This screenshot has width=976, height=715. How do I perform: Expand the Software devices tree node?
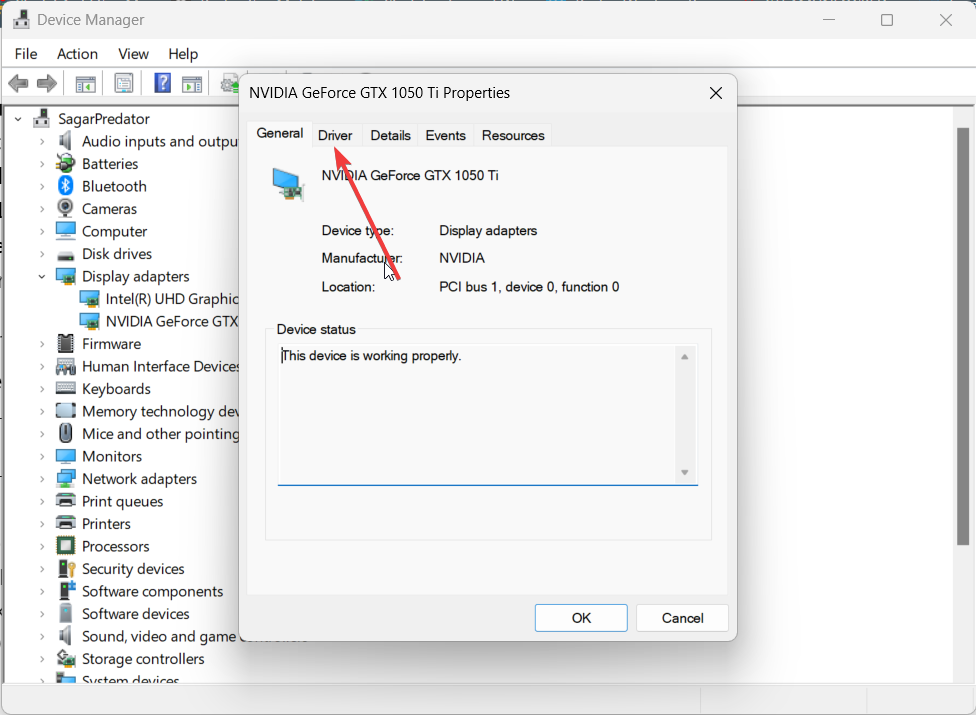coord(42,614)
